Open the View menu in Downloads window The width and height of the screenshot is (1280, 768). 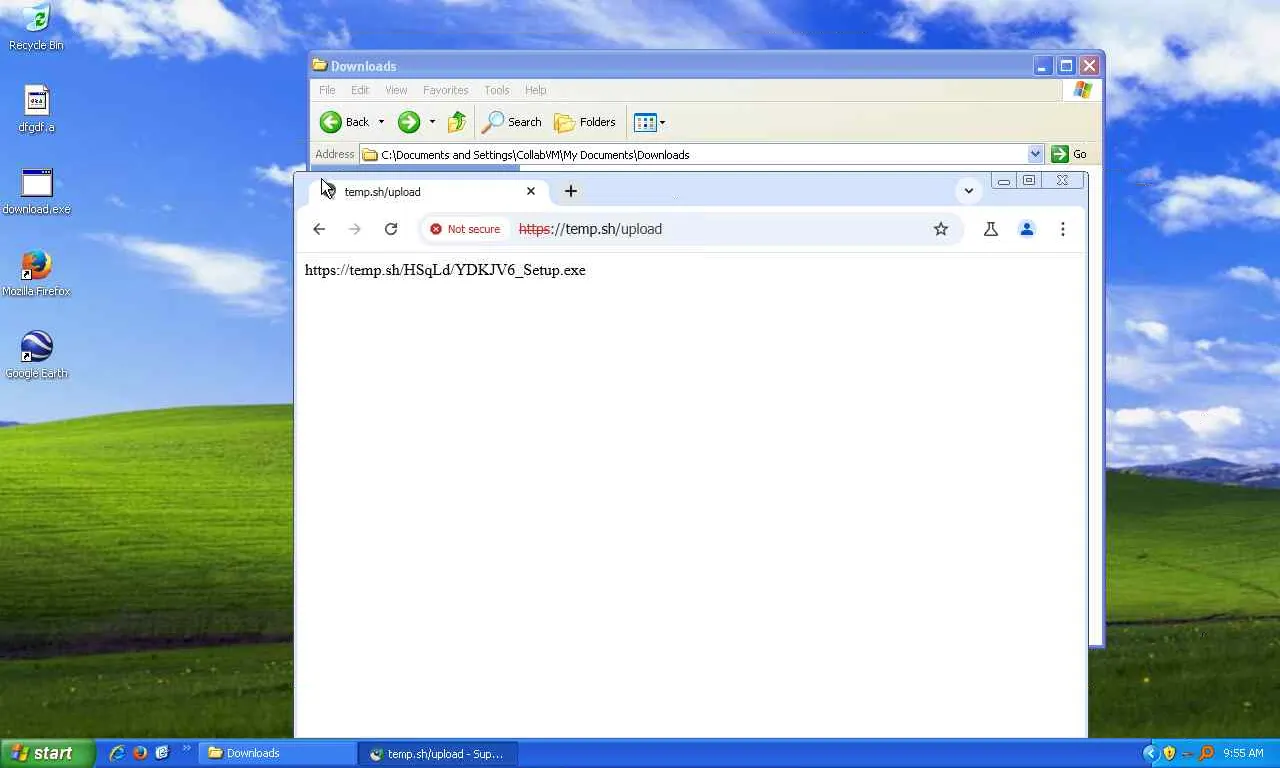pos(396,90)
